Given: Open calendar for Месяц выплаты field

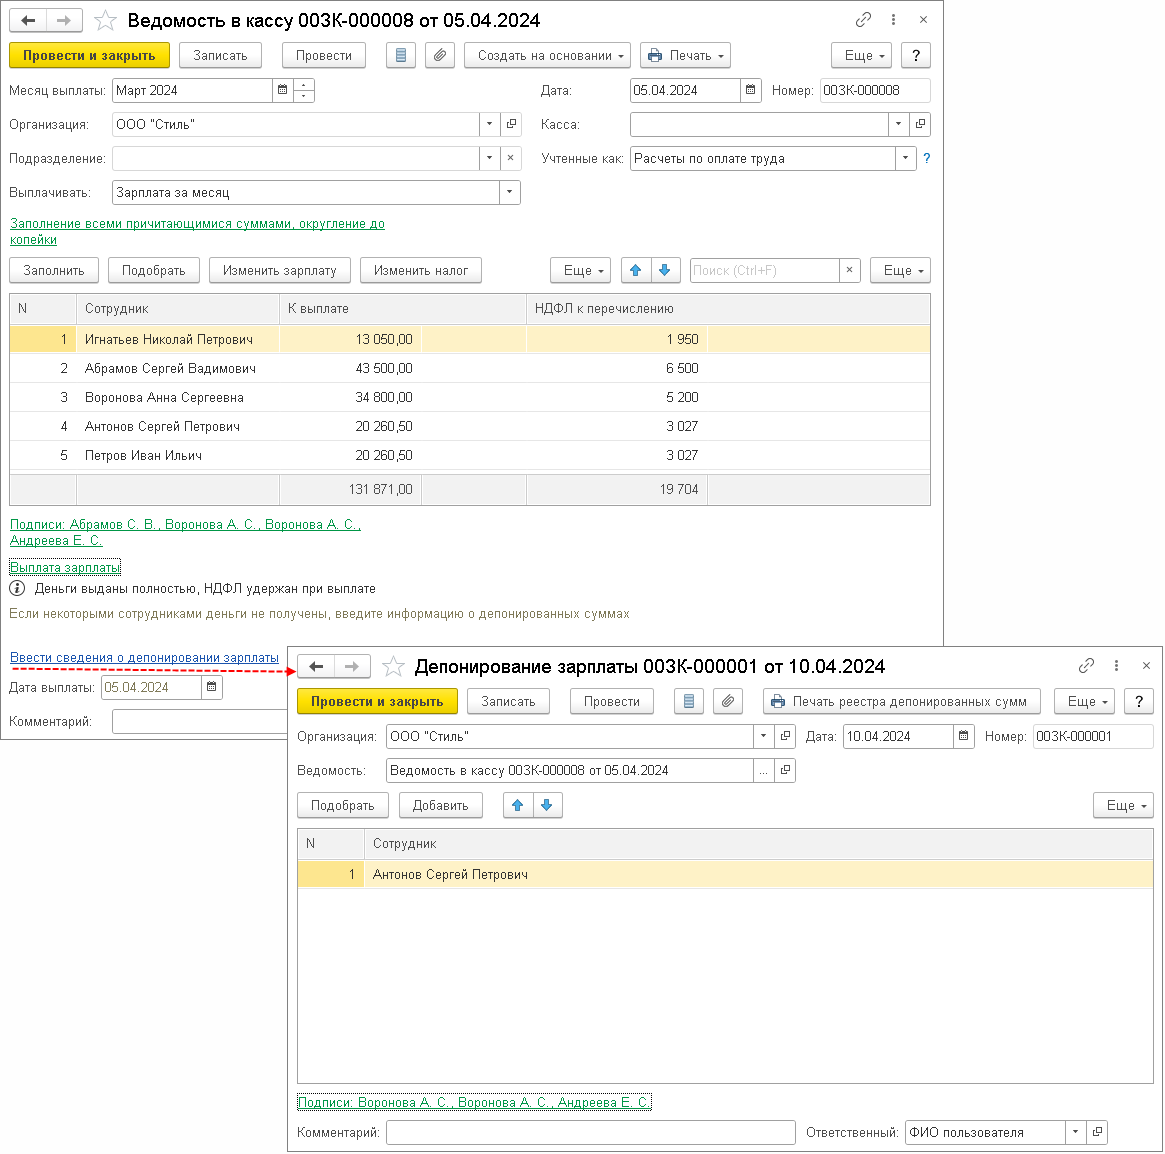Looking at the screenshot, I should coord(282,90).
